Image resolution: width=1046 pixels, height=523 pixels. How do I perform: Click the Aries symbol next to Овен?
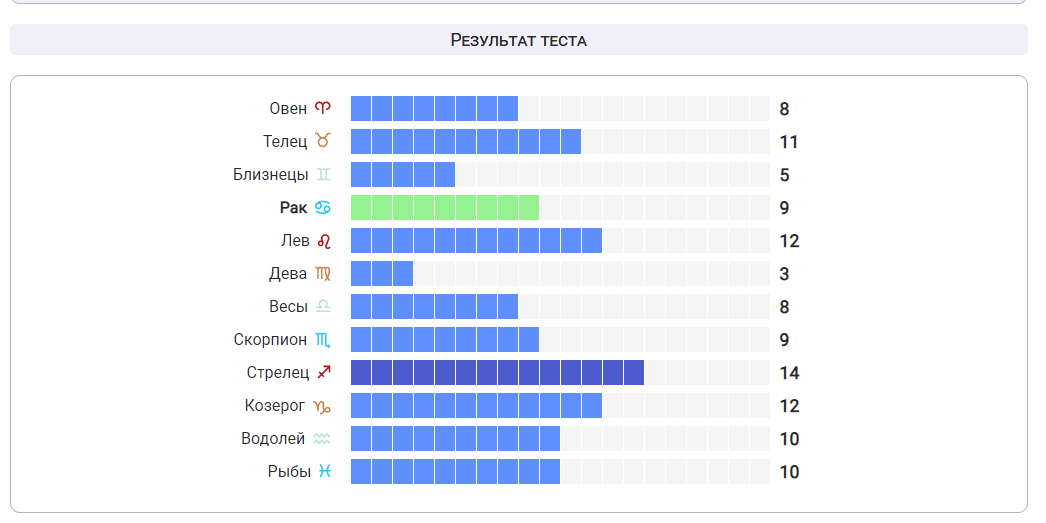322,108
